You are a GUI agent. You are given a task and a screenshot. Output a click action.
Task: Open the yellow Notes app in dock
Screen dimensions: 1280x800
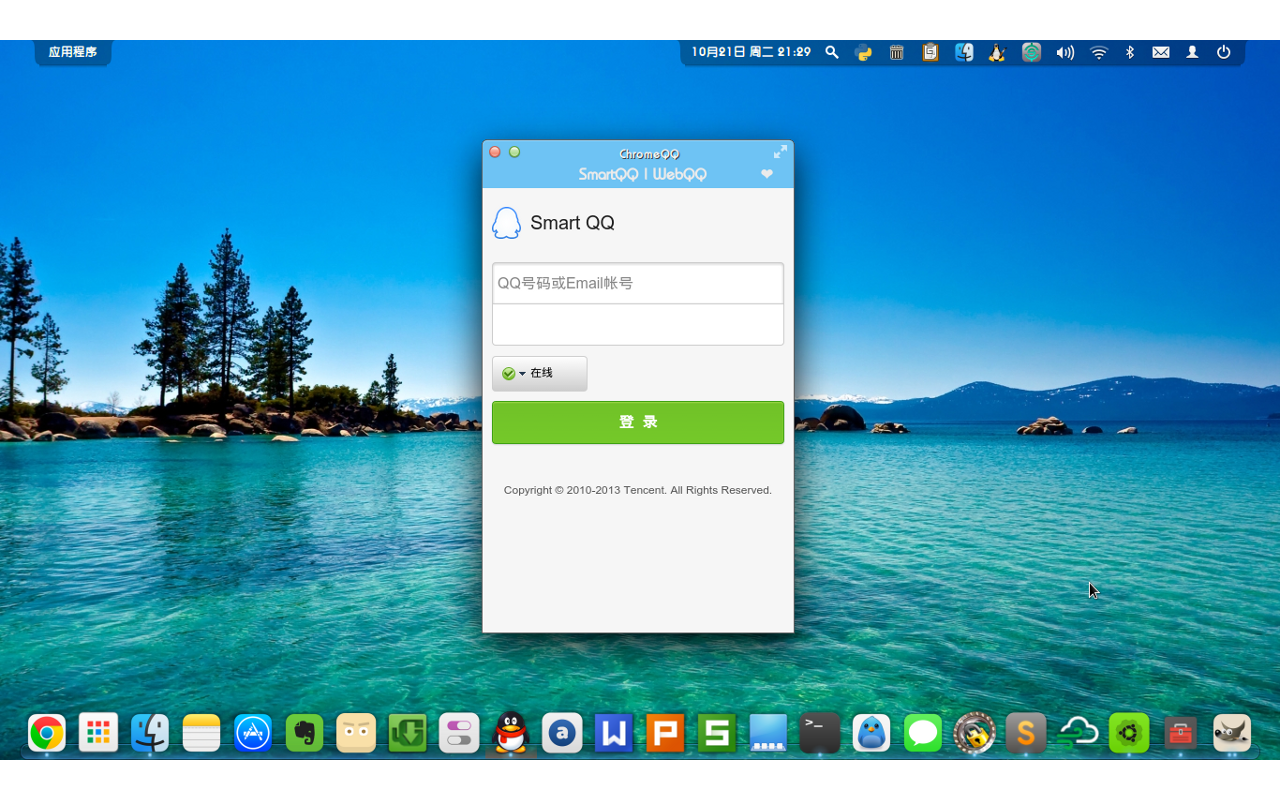tap(201, 733)
